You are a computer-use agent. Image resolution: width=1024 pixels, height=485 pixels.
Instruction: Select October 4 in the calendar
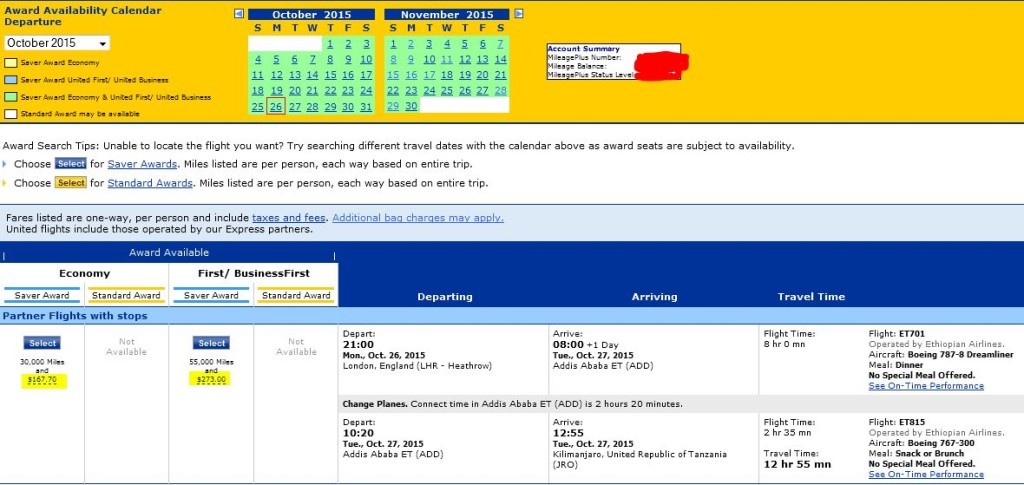(258, 59)
